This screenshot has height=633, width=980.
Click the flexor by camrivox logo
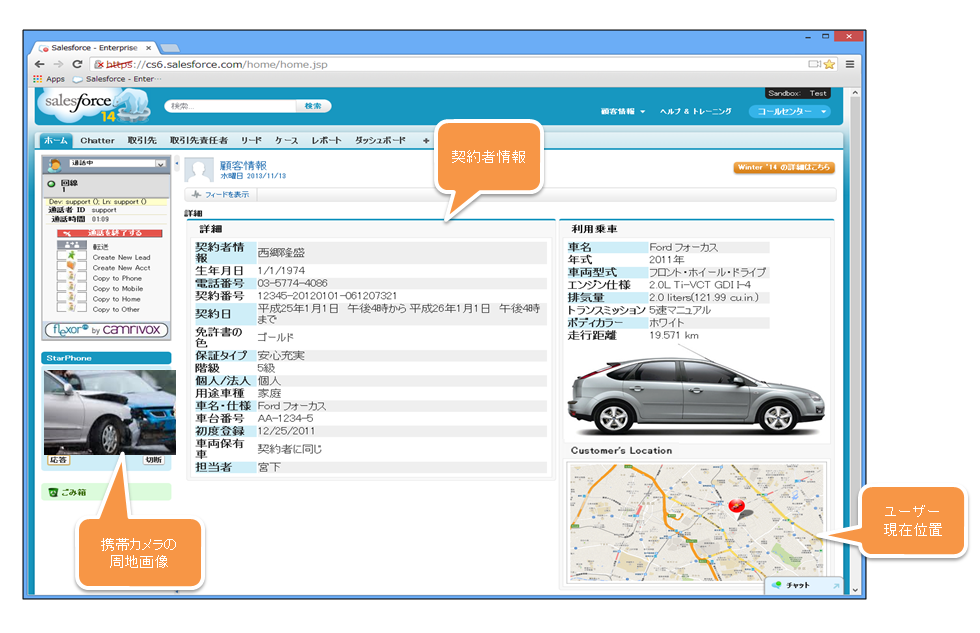(107, 330)
